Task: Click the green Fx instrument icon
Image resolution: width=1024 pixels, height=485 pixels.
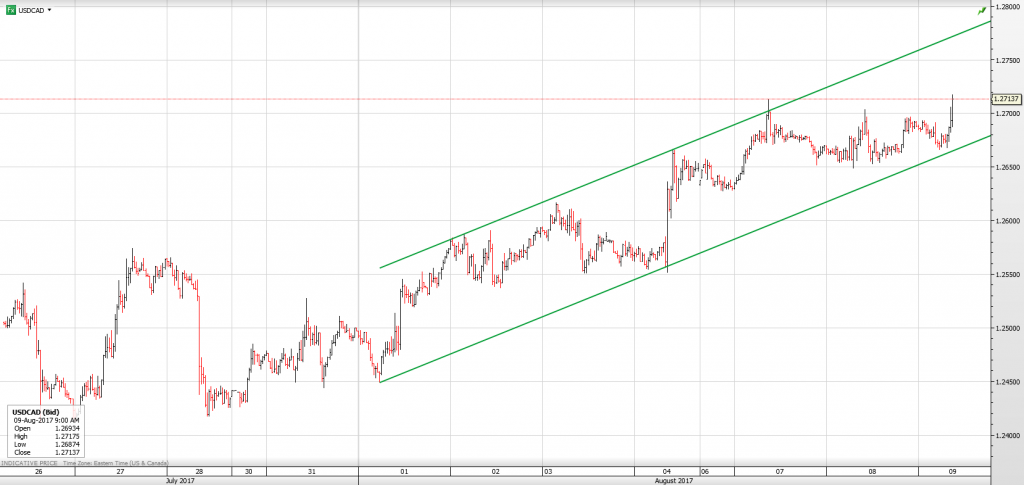Action: (x=10, y=9)
